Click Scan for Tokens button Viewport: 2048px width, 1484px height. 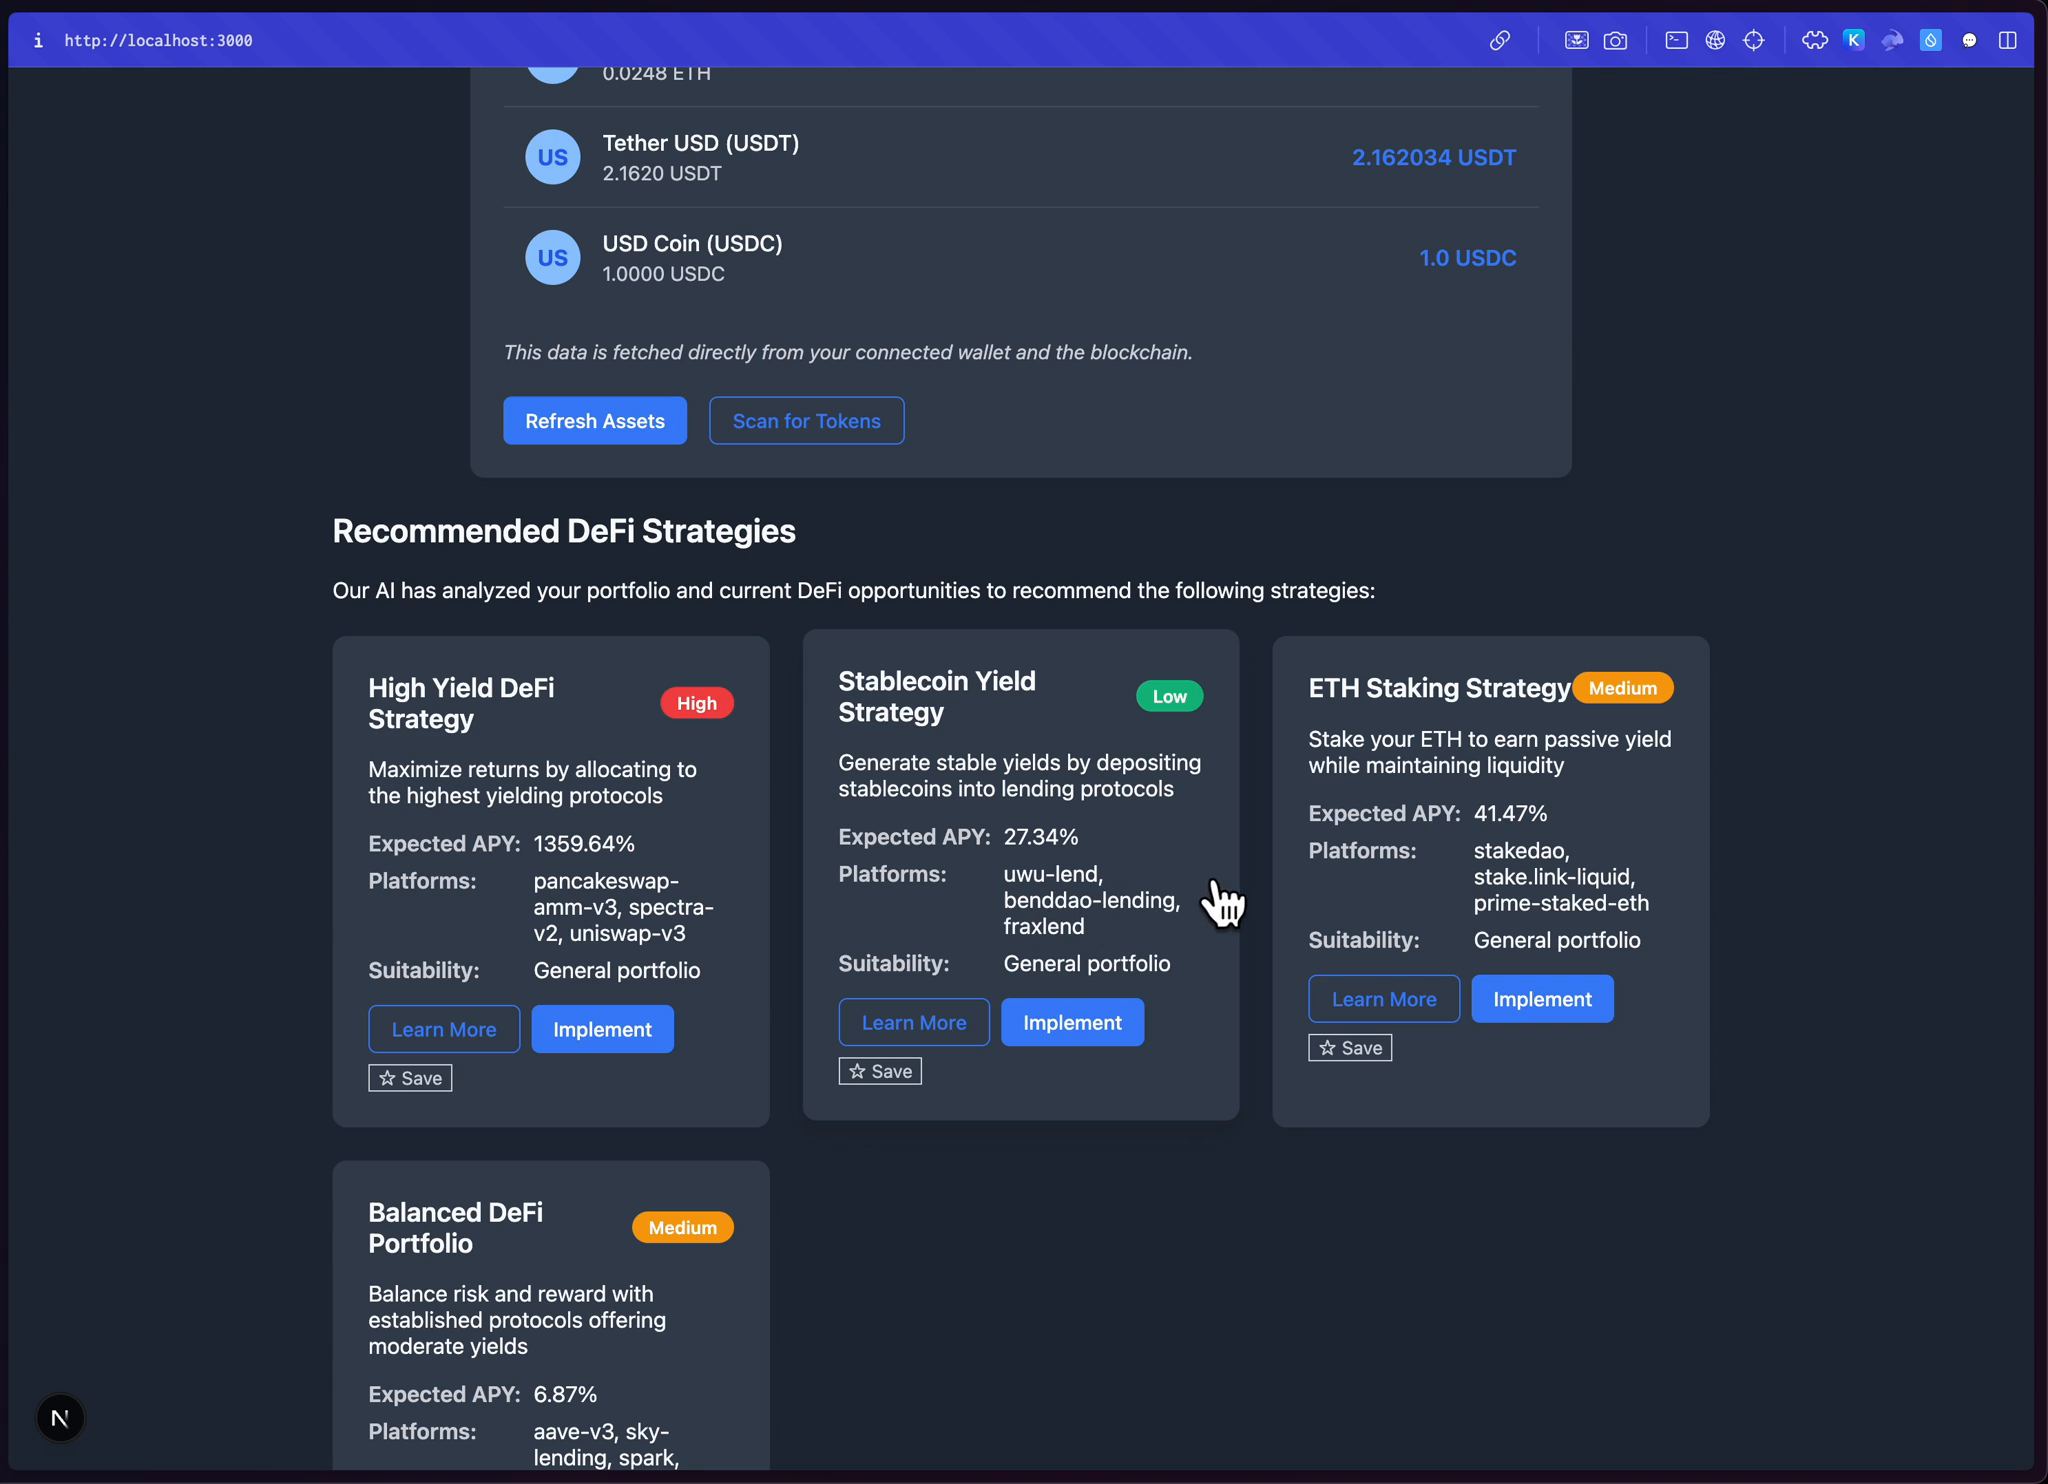click(x=806, y=420)
